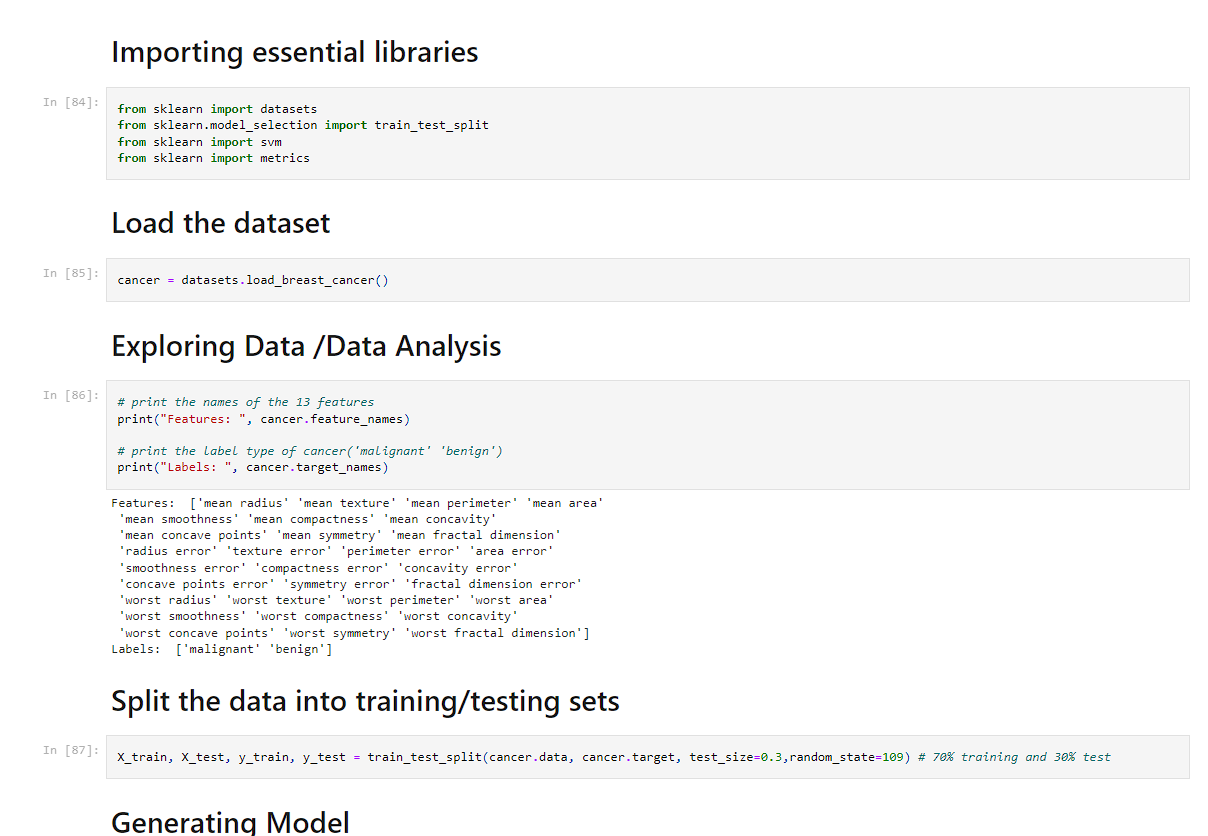Screen dimensions: 1208x836
Task: Click the 'from sklearn import metrics' line
Action: 213,158
